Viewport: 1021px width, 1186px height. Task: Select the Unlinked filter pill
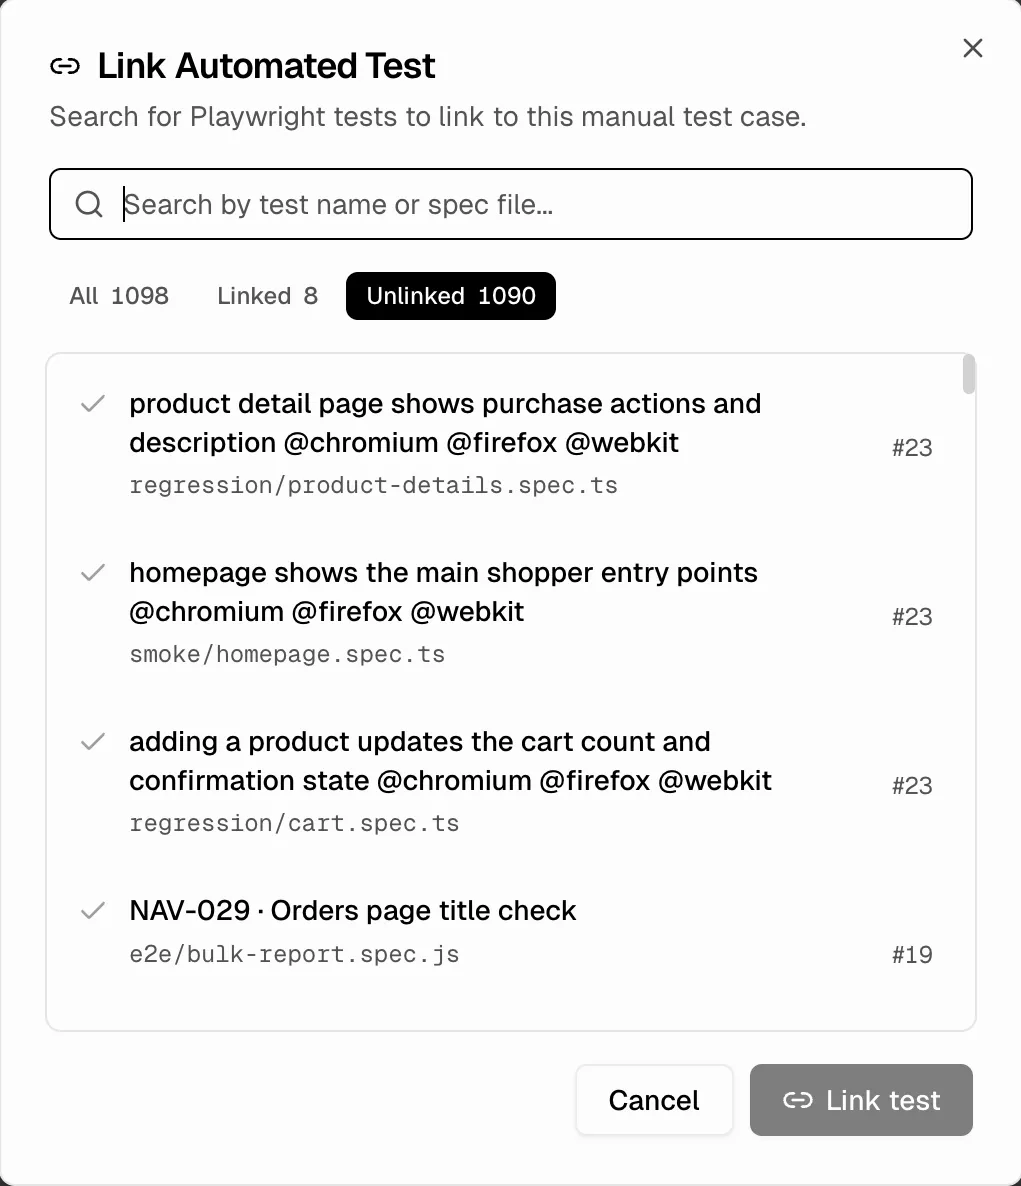tap(450, 296)
